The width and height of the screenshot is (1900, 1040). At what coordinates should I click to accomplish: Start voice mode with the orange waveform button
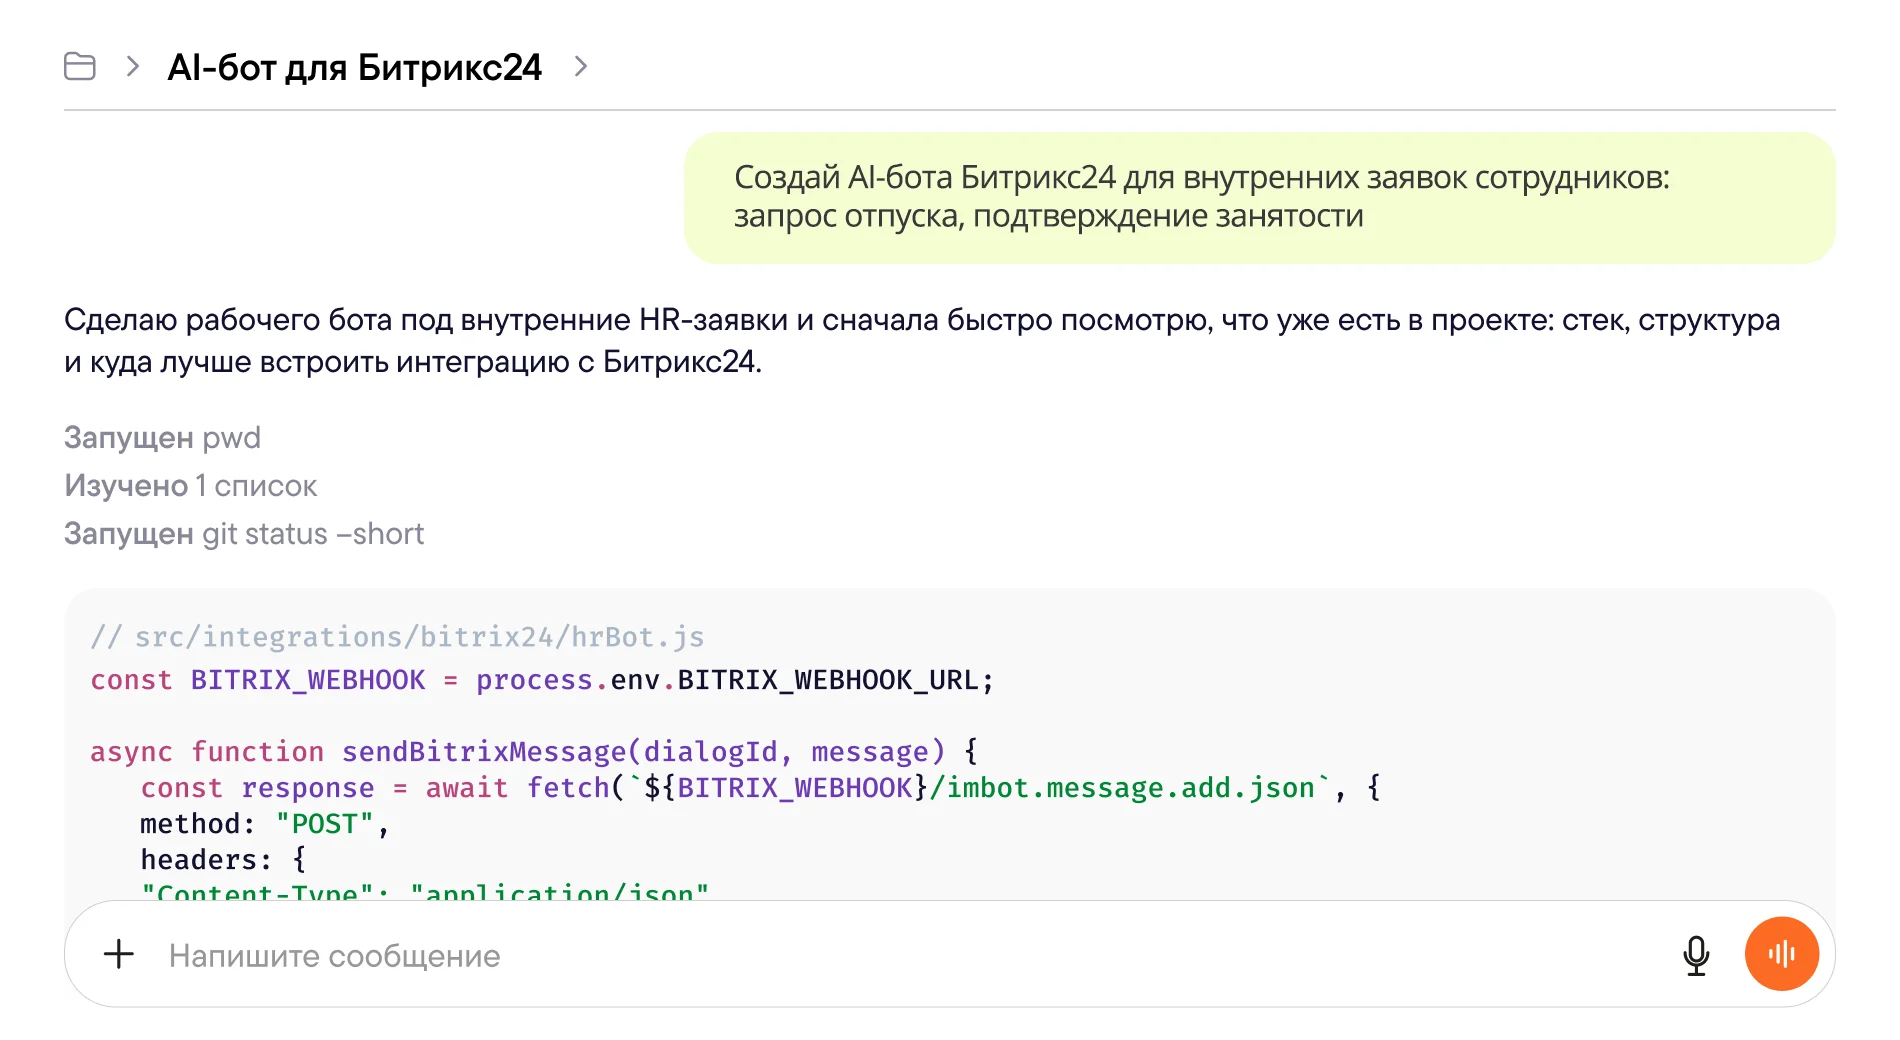(1782, 954)
